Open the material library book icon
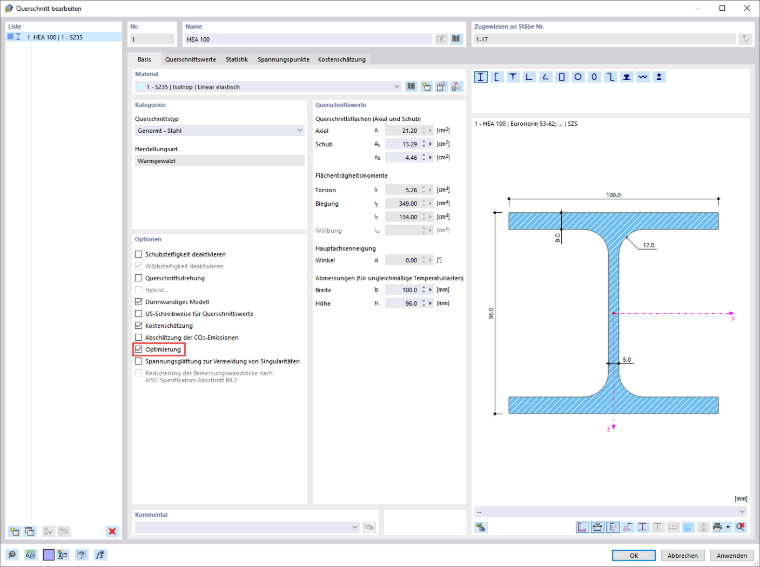 pyautogui.click(x=411, y=87)
